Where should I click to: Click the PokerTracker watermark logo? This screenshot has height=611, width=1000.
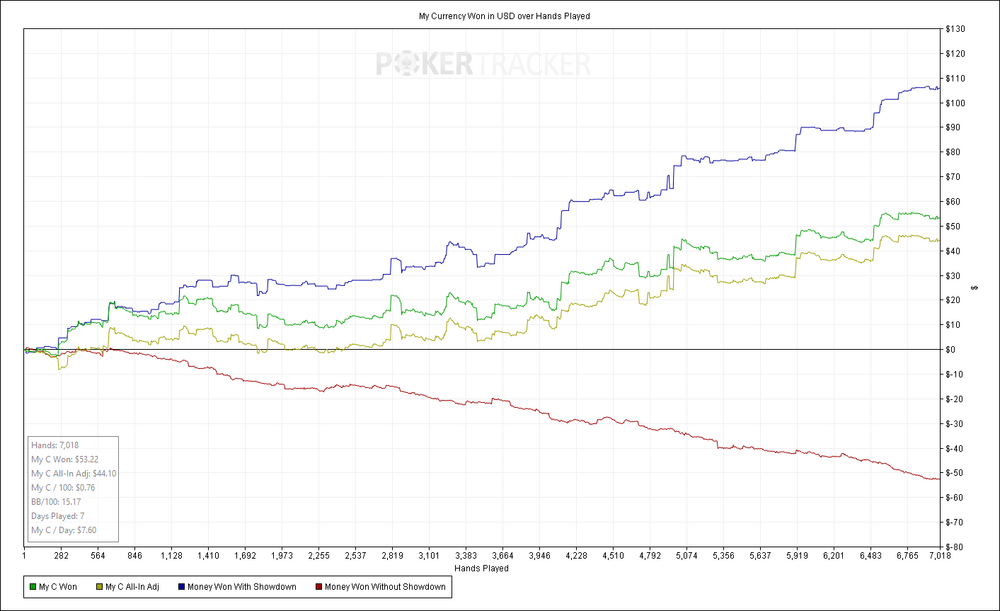[x=483, y=65]
